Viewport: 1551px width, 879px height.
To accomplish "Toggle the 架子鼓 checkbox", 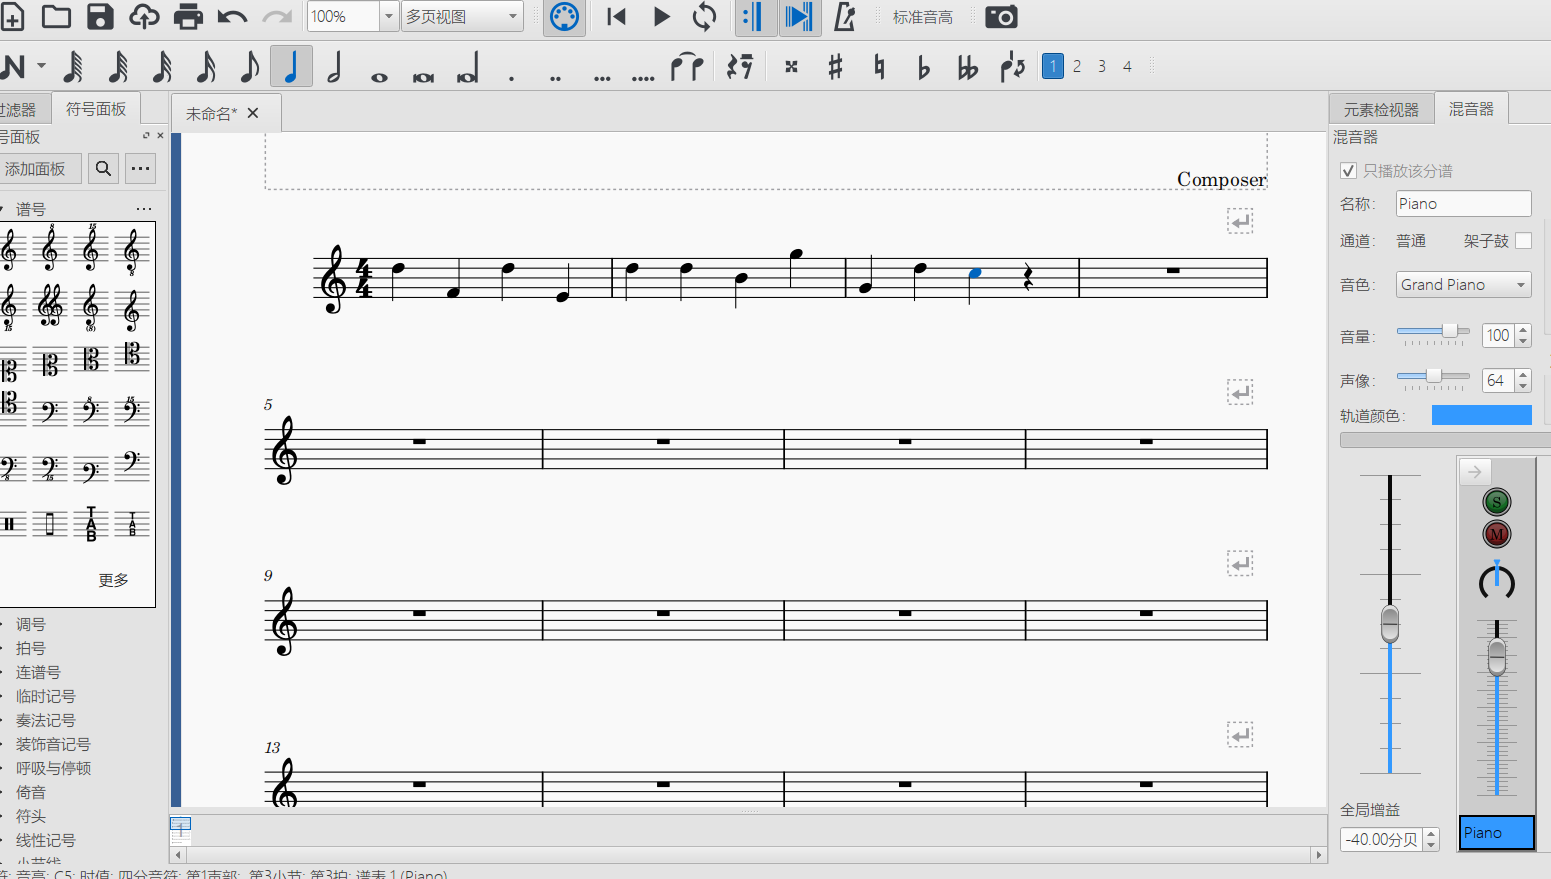I will pos(1523,240).
